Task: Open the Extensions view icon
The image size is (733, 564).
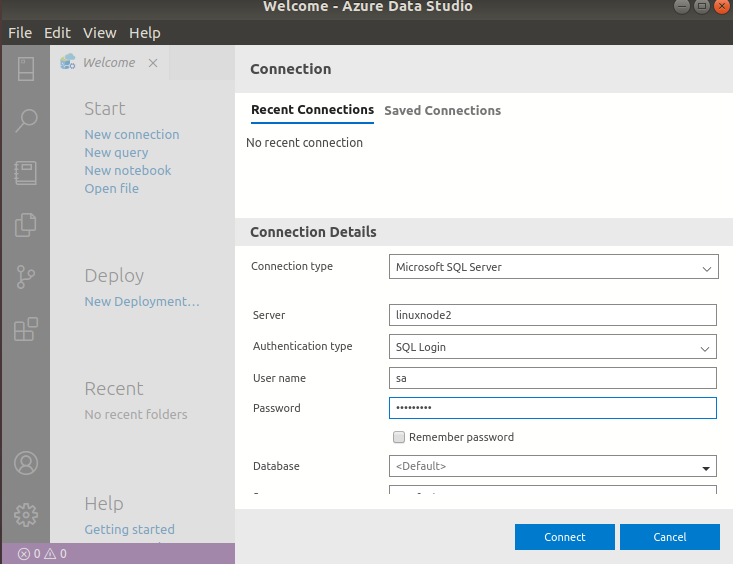Action: (26, 329)
